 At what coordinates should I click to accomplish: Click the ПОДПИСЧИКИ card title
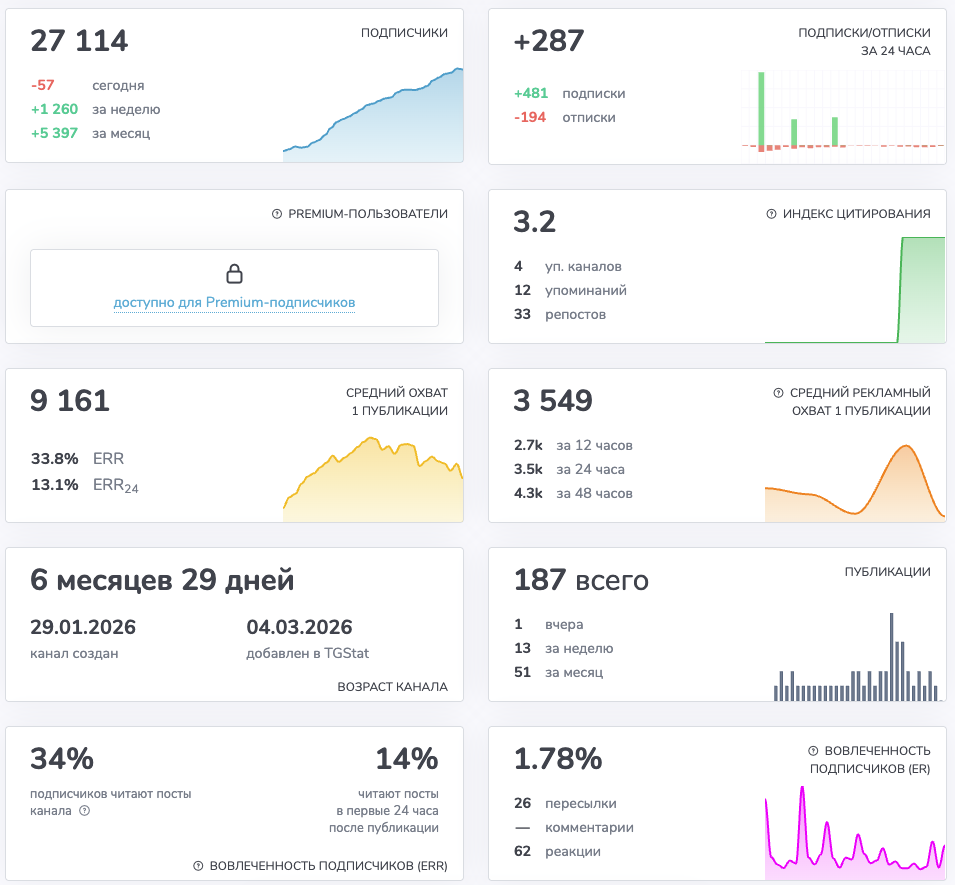pos(404,33)
